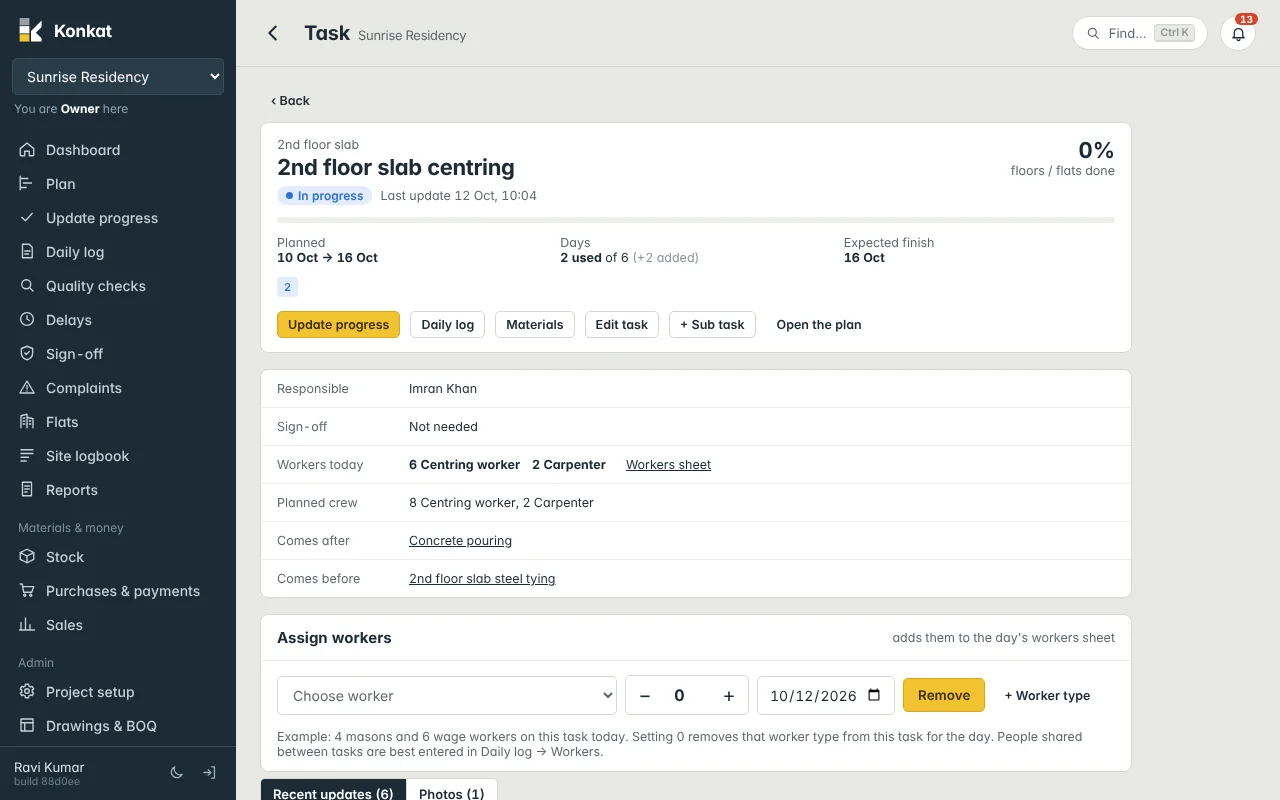
Task: Open Sign-off in sidebar
Action: 118,354
